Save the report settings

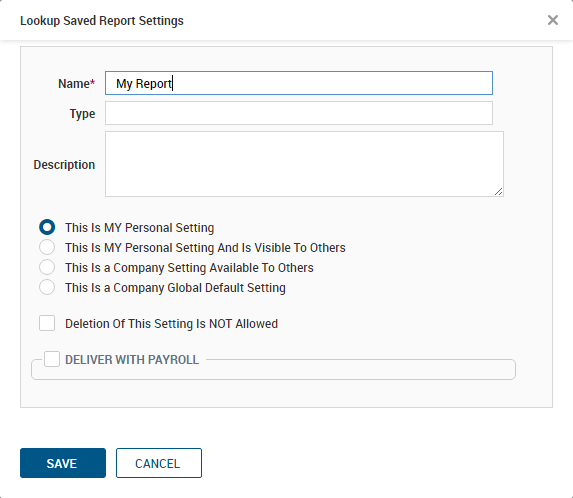pos(63,463)
